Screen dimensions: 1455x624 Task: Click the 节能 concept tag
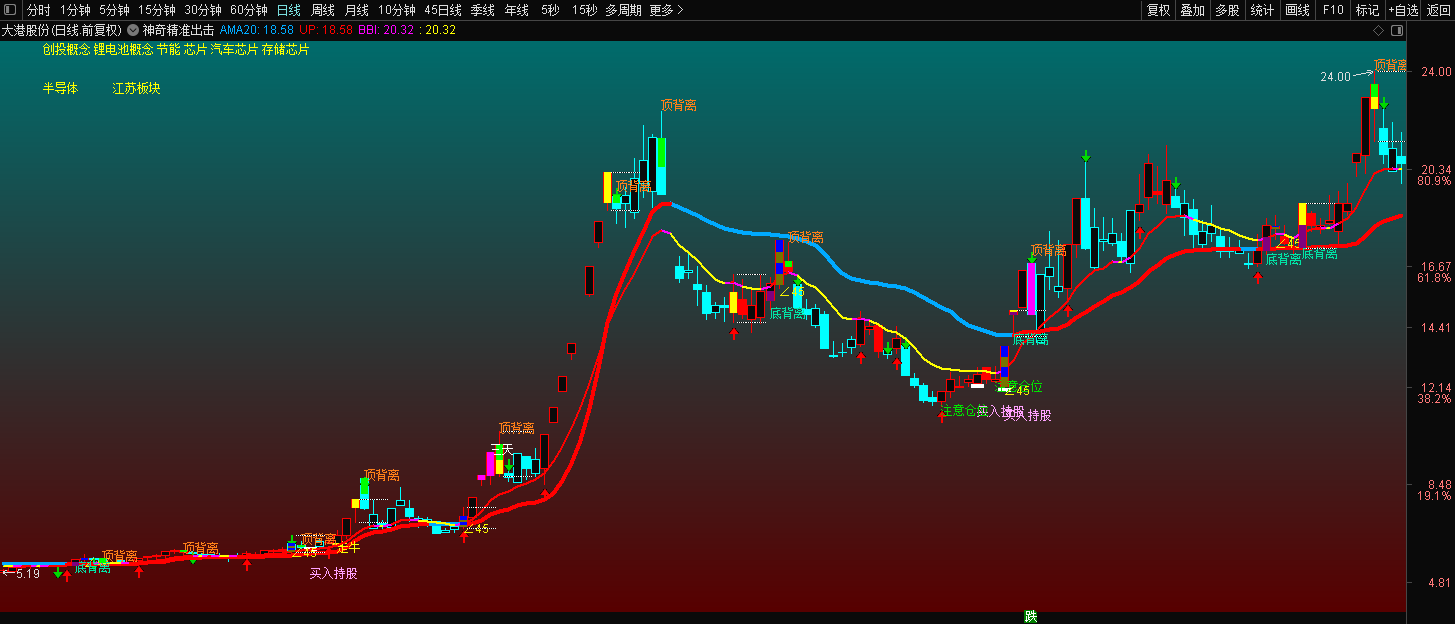(x=168, y=49)
